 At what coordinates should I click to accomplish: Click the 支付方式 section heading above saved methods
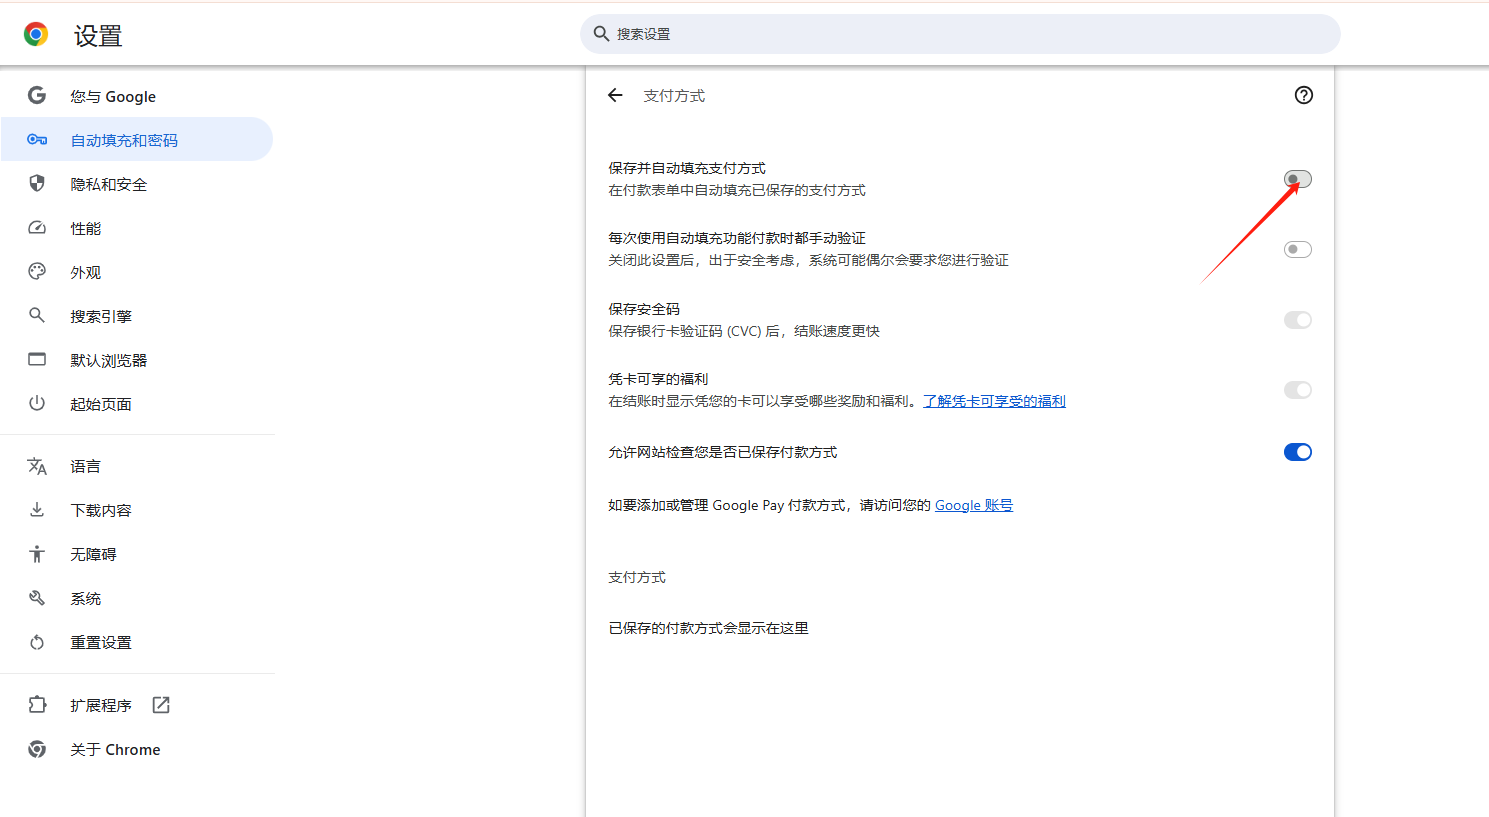637,577
